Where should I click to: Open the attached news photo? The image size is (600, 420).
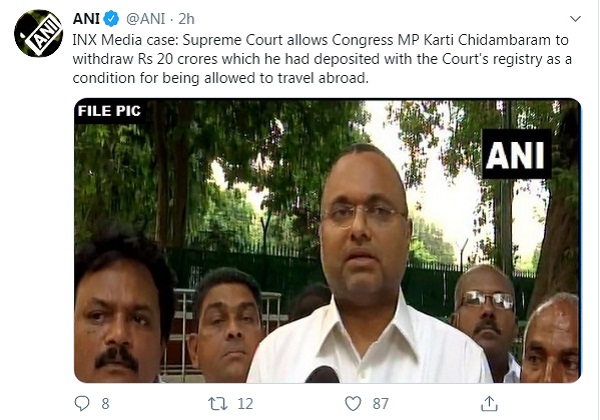click(x=328, y=241)
